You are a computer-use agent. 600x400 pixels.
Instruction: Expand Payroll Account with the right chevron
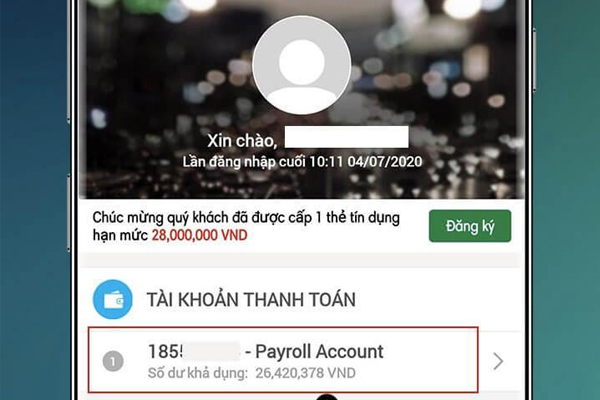(x=498, y=361)
